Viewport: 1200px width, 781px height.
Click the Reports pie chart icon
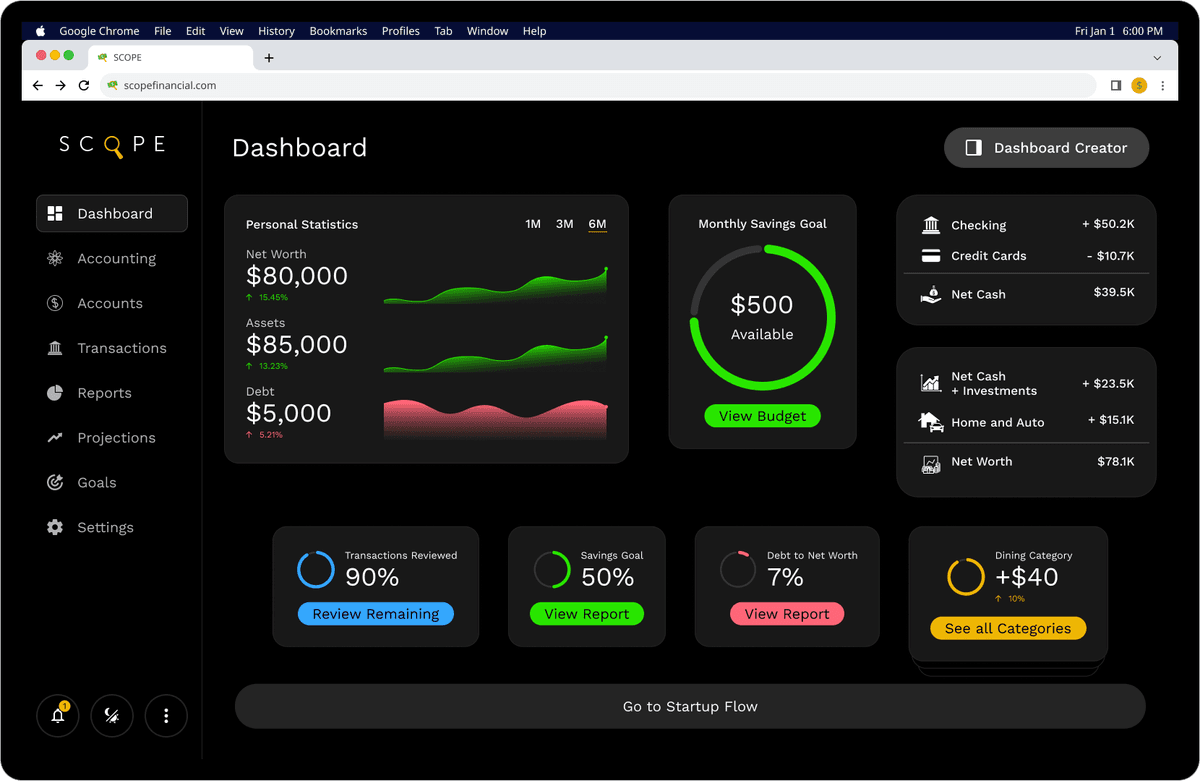point(55,393)
